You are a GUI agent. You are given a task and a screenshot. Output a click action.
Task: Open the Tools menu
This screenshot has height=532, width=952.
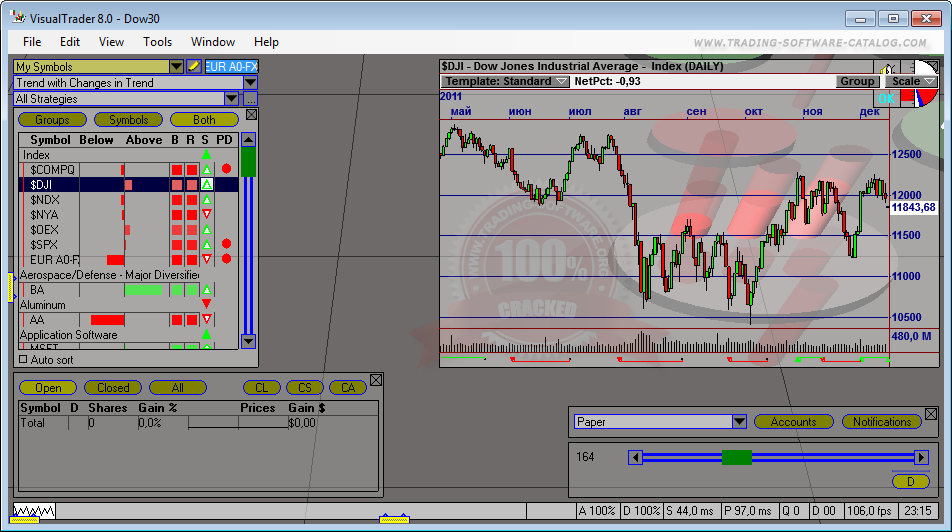pyautogui.click(x=157, y=42)
